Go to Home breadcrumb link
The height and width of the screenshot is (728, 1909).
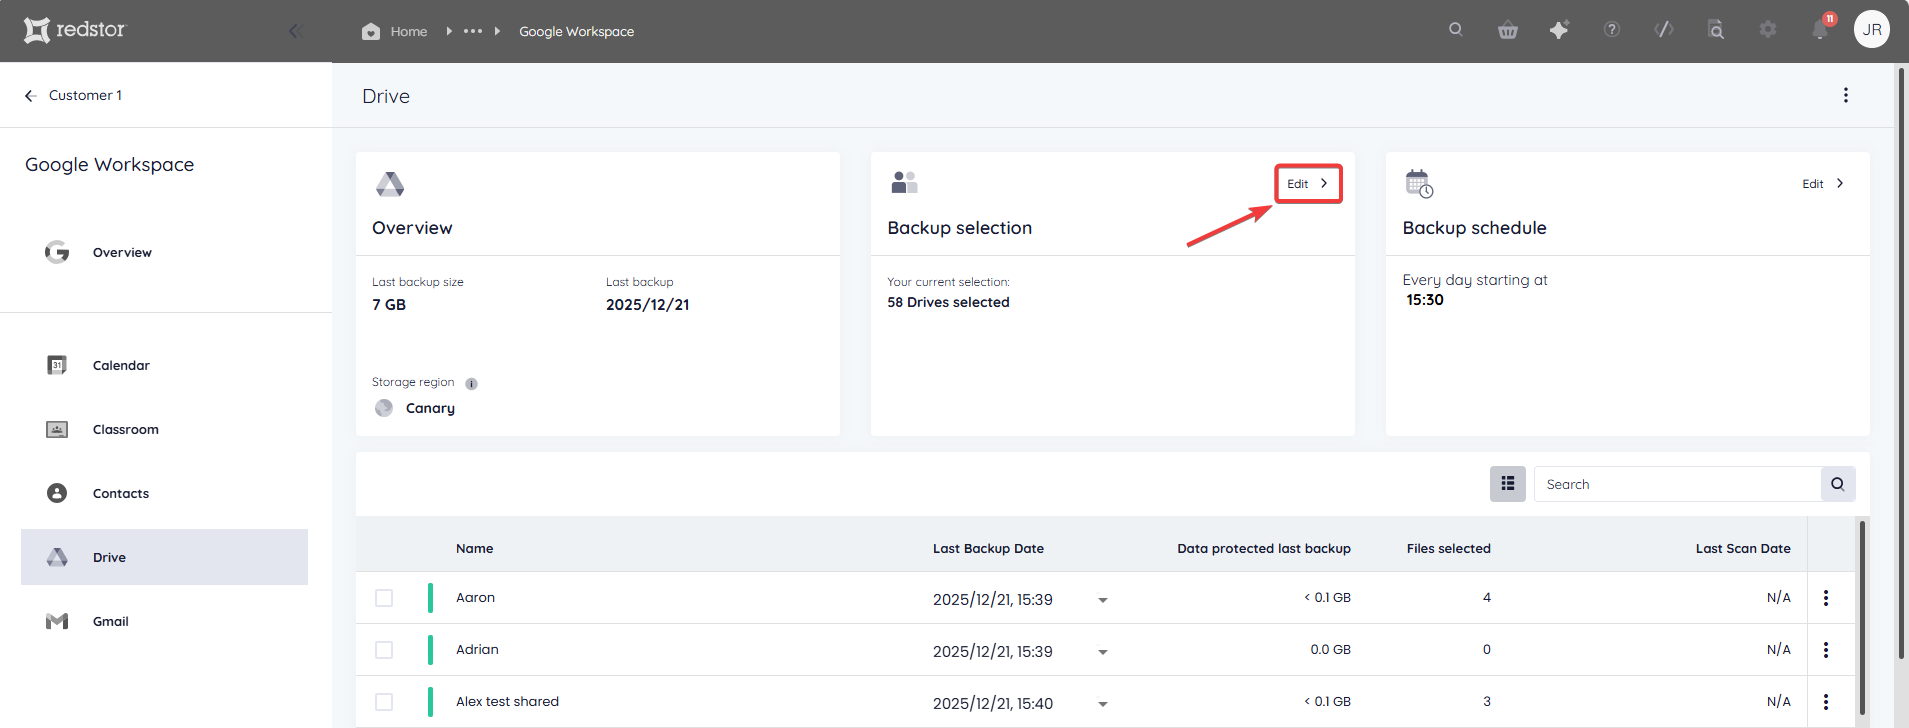pyautogui.click(x=409, y=31)
